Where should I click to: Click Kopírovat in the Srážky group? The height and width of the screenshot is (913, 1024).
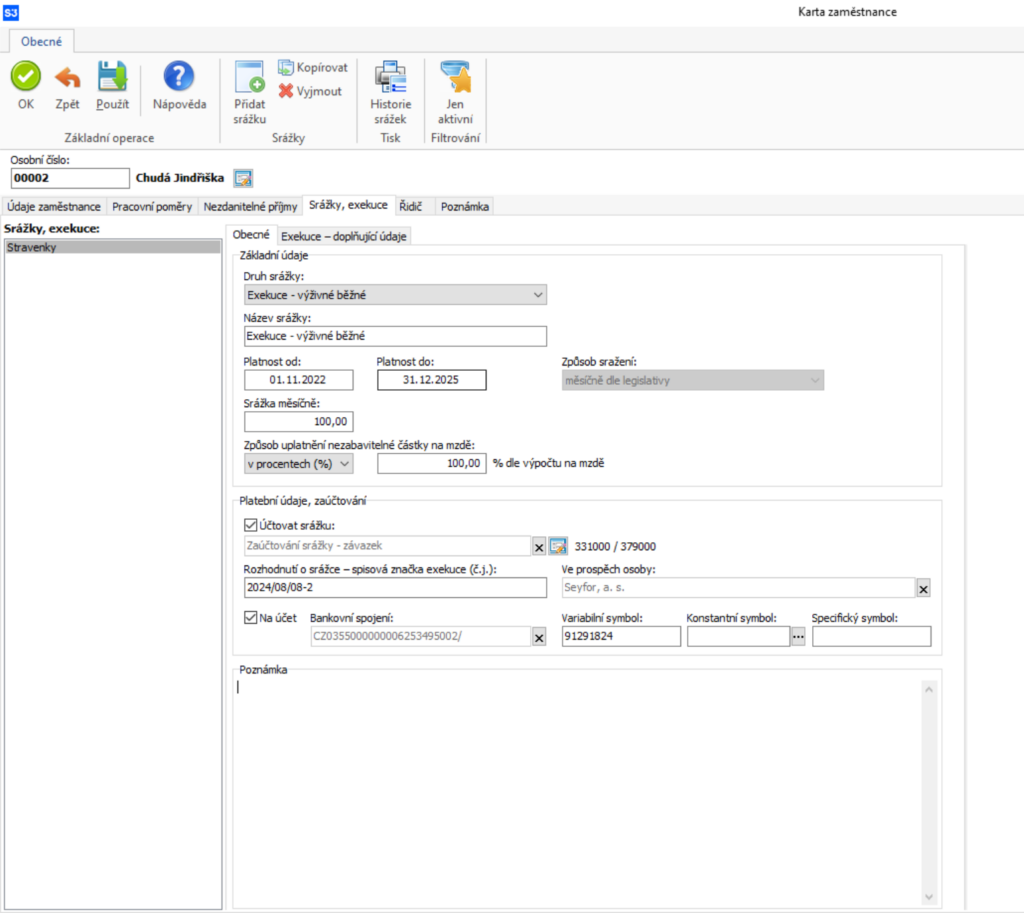312,67
